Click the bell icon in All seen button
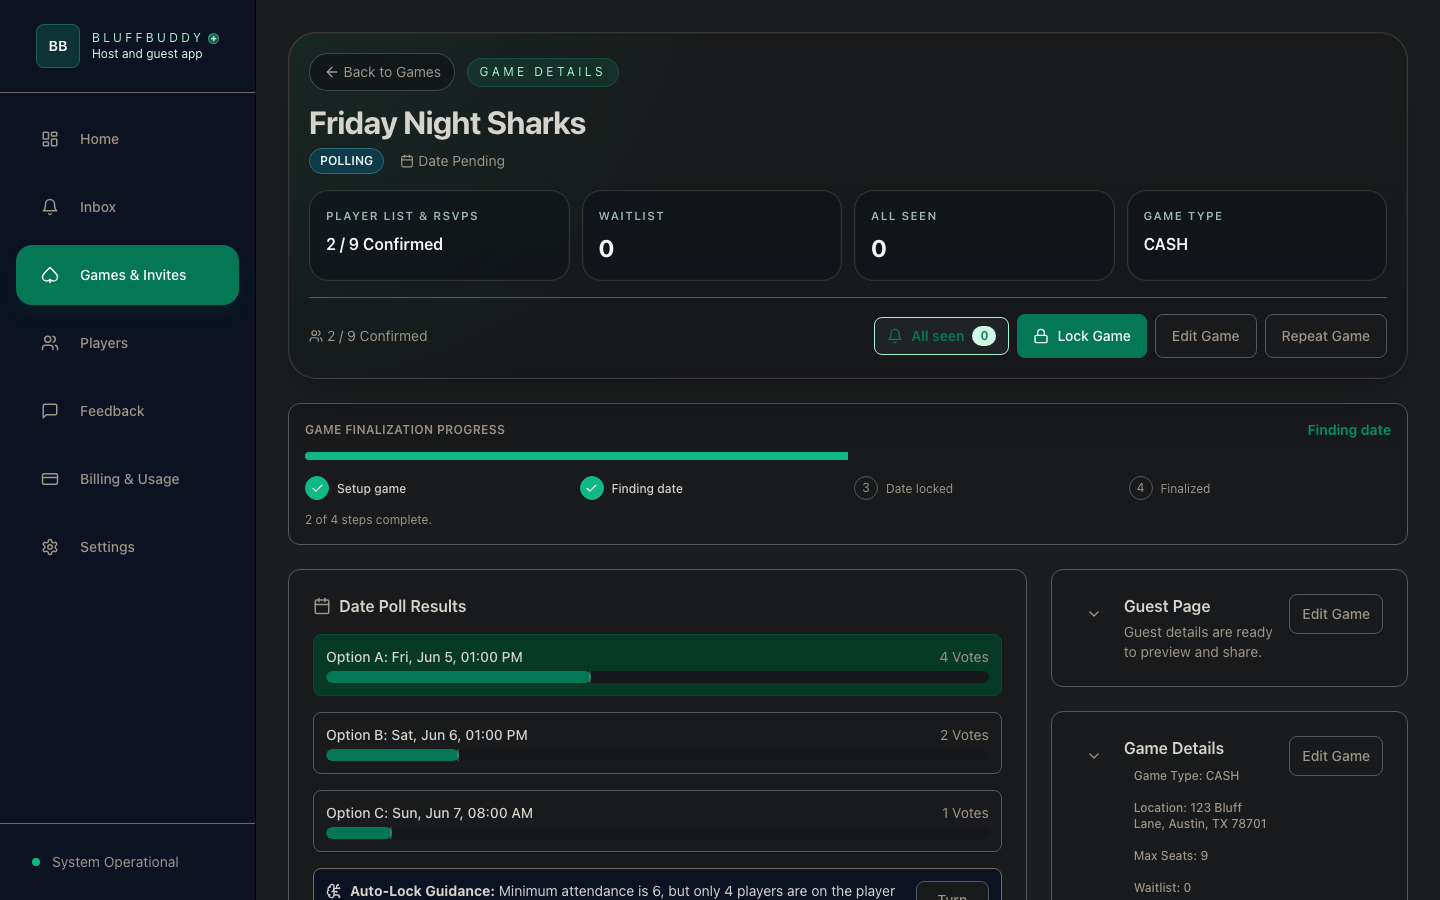 (x=895, y=336)
